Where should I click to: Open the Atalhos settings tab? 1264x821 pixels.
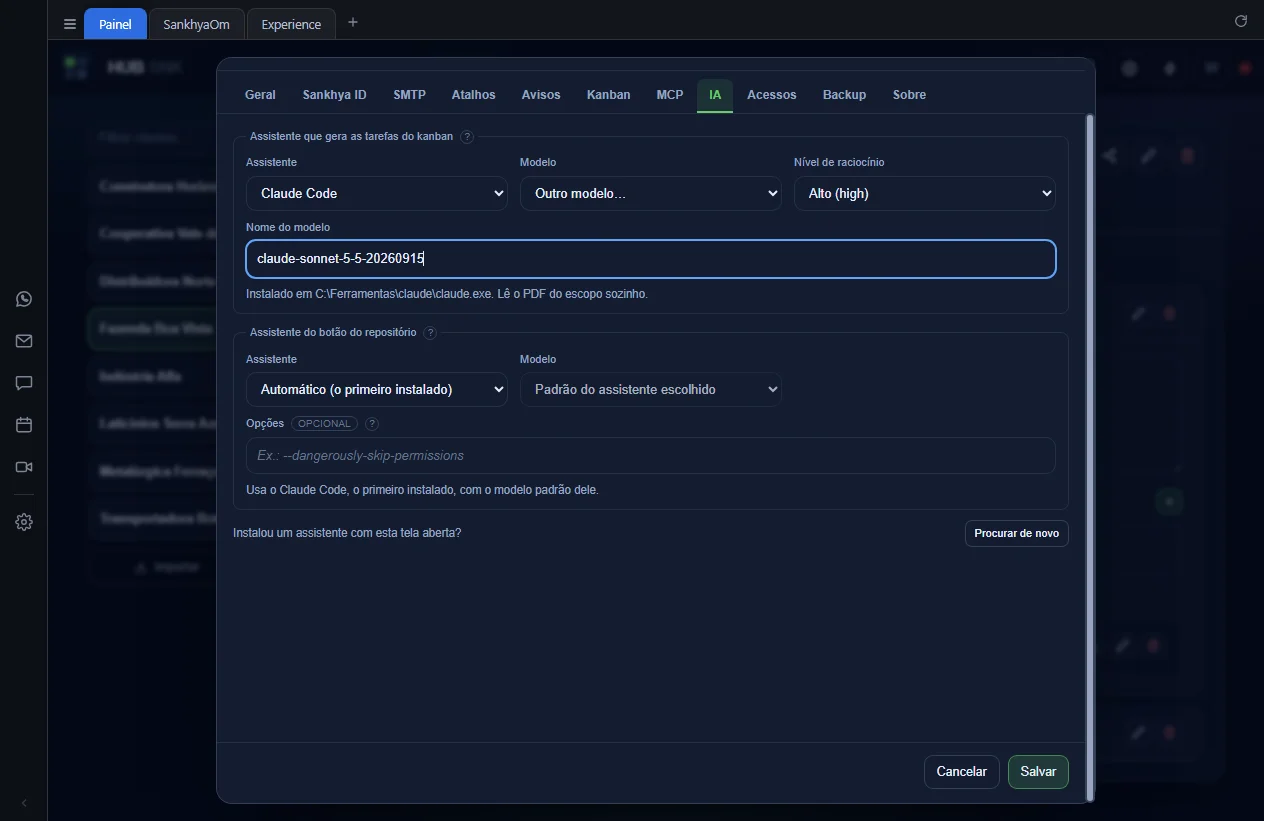tap(473, 95)
